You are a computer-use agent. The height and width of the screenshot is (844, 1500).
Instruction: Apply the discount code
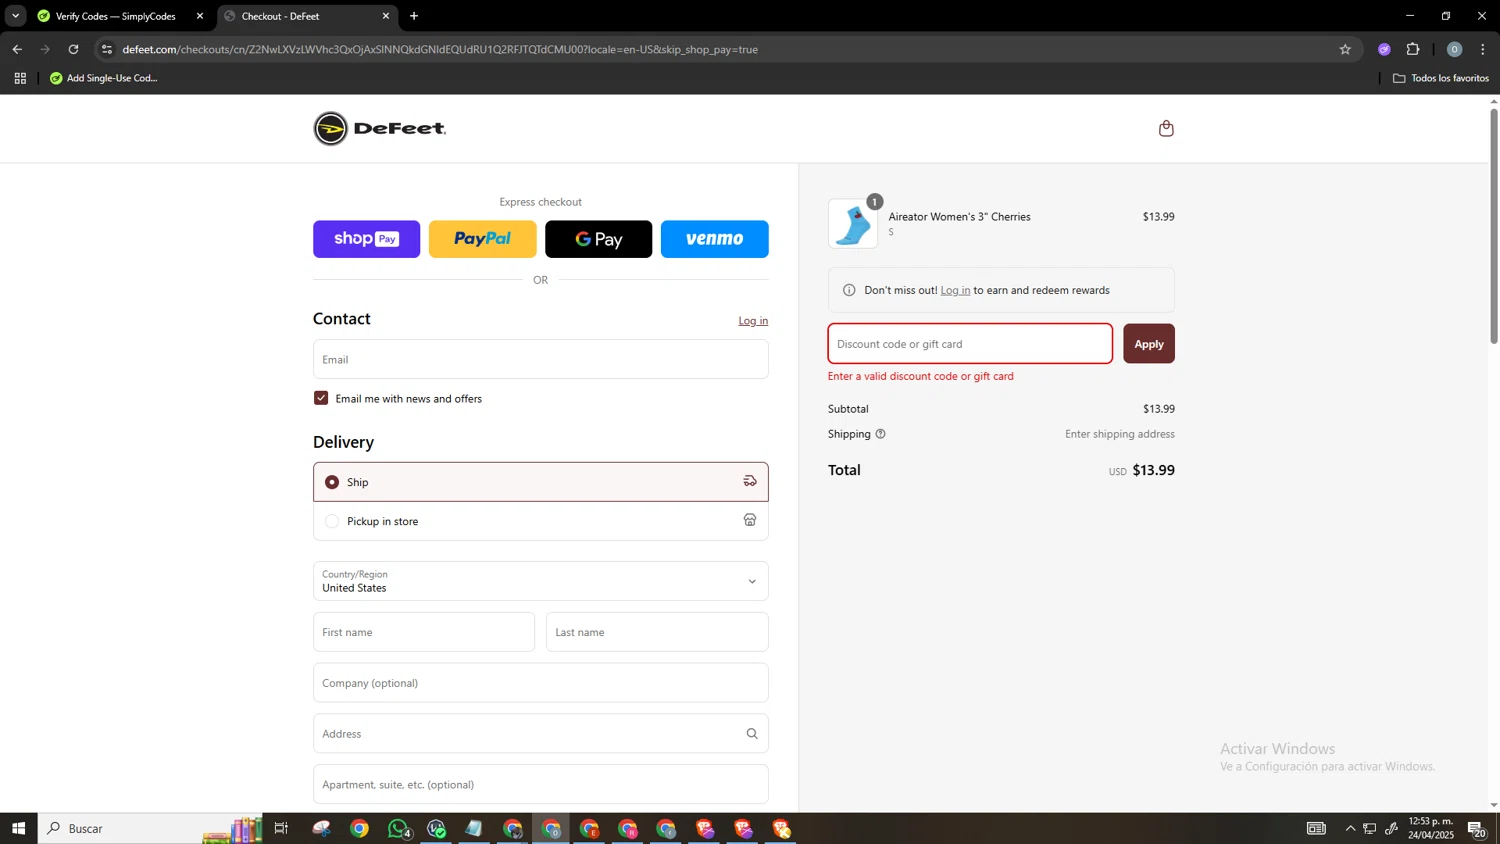tap(1149, 344)
